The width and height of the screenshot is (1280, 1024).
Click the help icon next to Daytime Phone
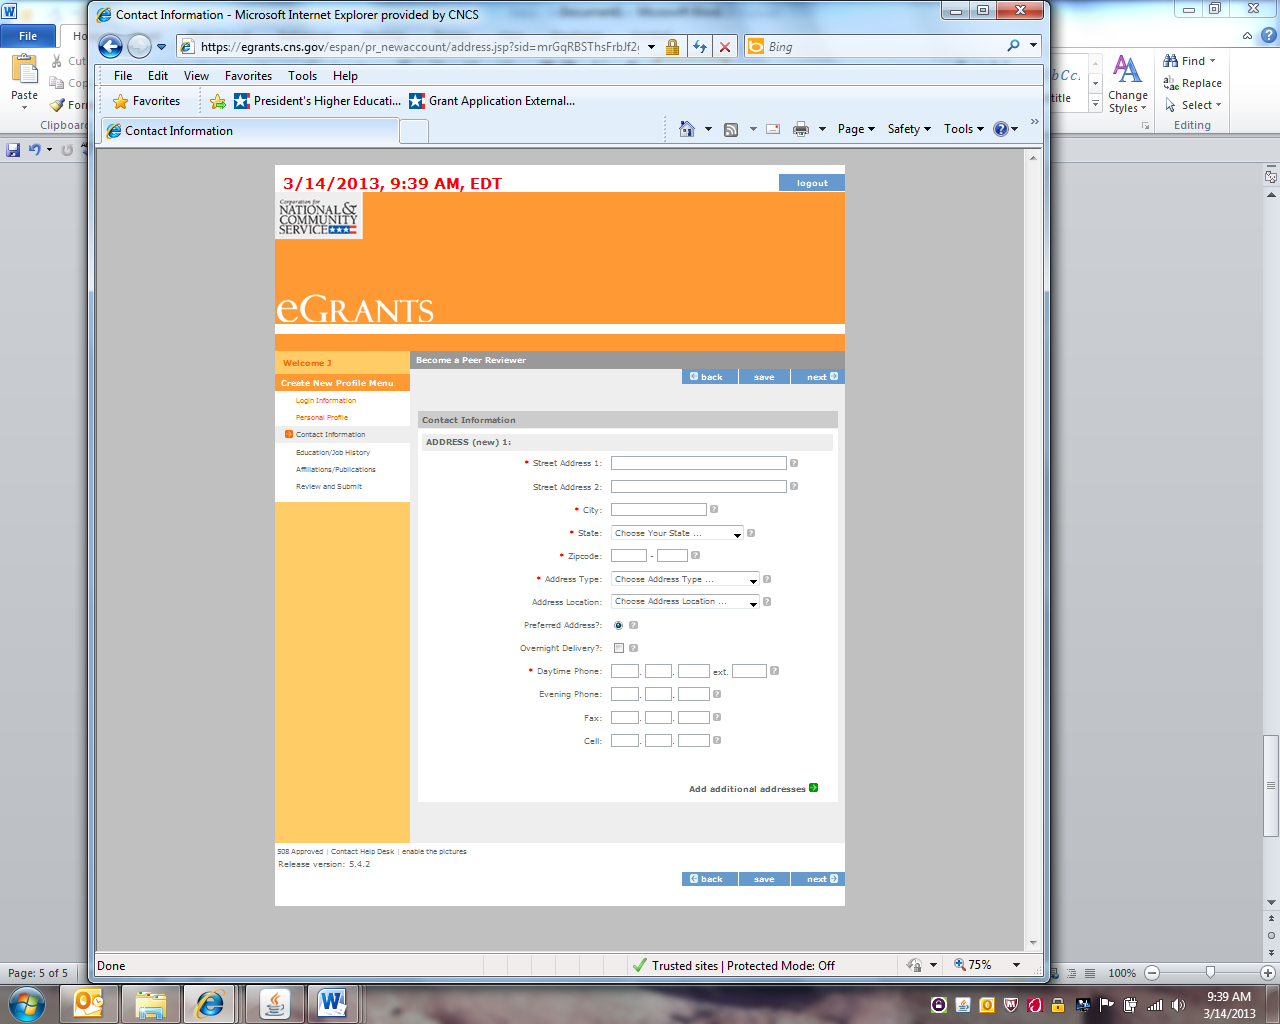pyautogui.click(x=774, y=671)
